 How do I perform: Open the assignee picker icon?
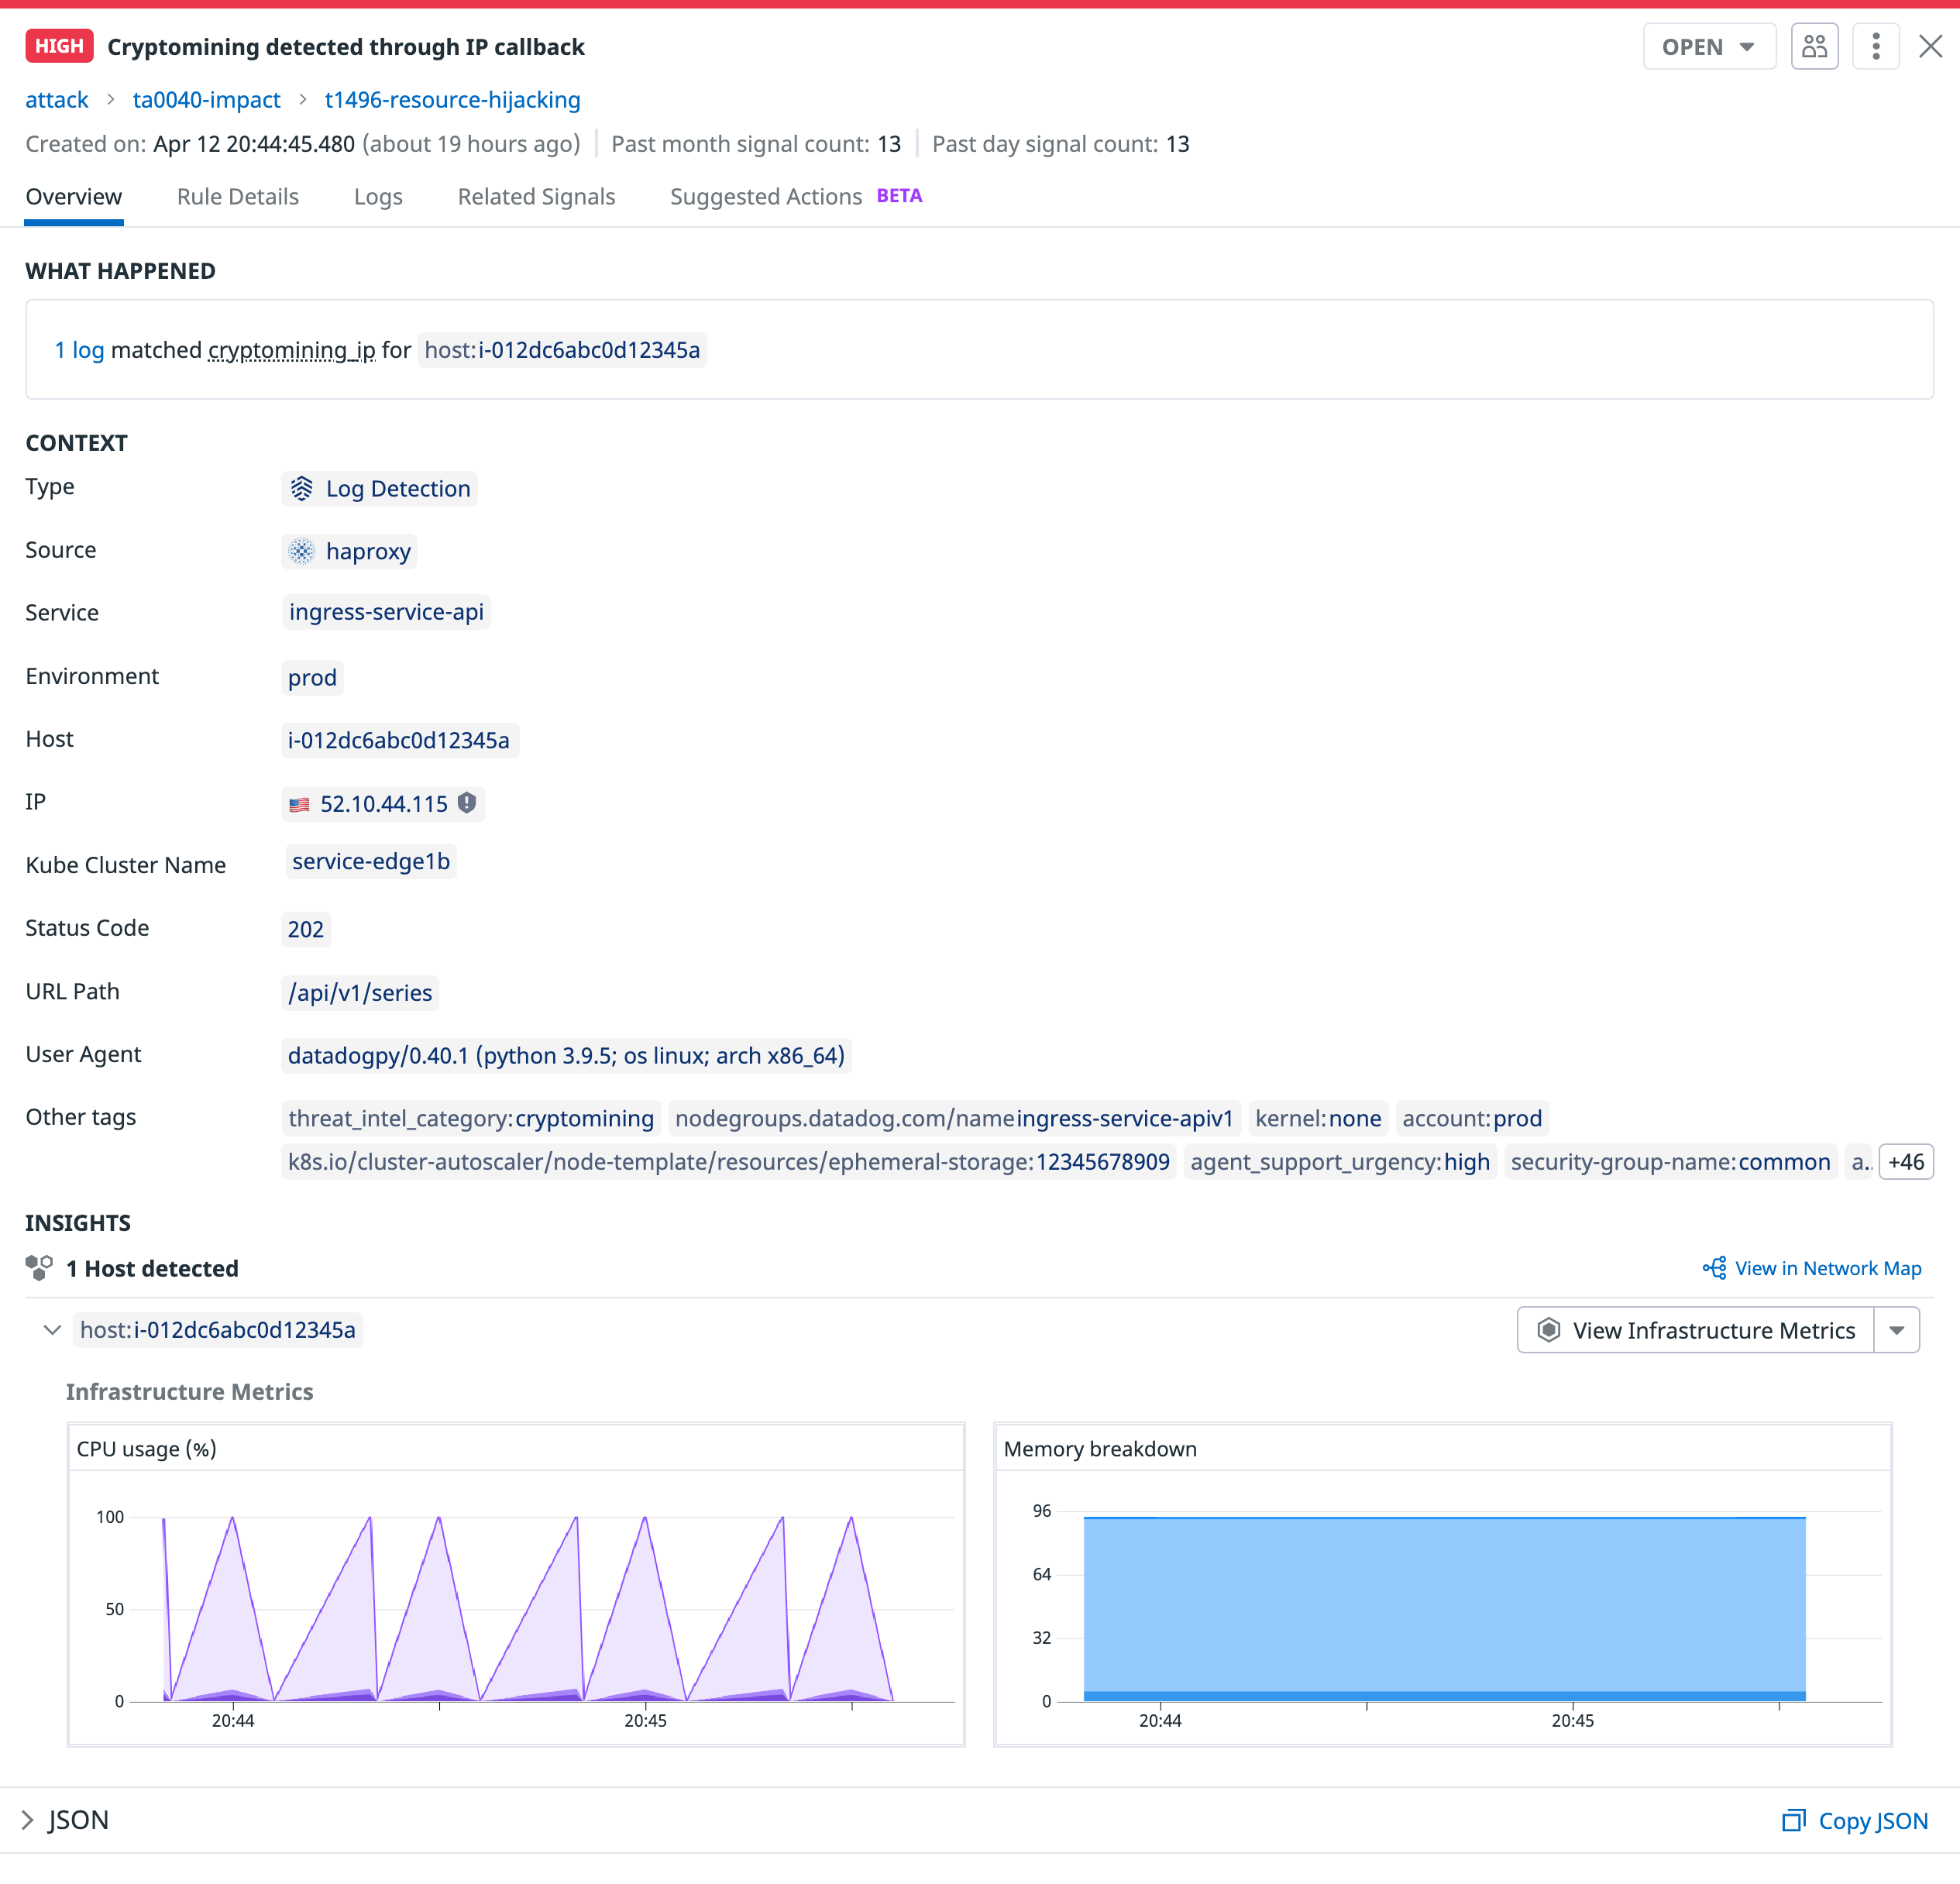pyautogui.click(x=1815, y=46)
